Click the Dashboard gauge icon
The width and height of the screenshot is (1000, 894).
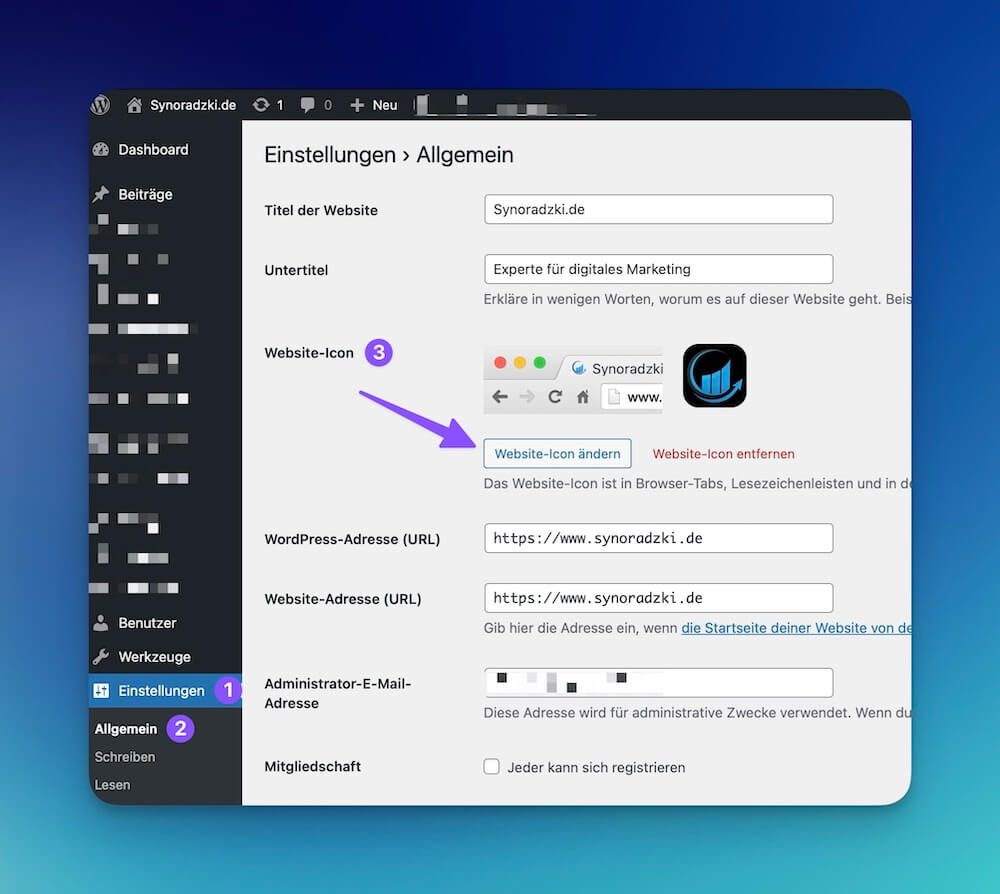pos(101,150)
